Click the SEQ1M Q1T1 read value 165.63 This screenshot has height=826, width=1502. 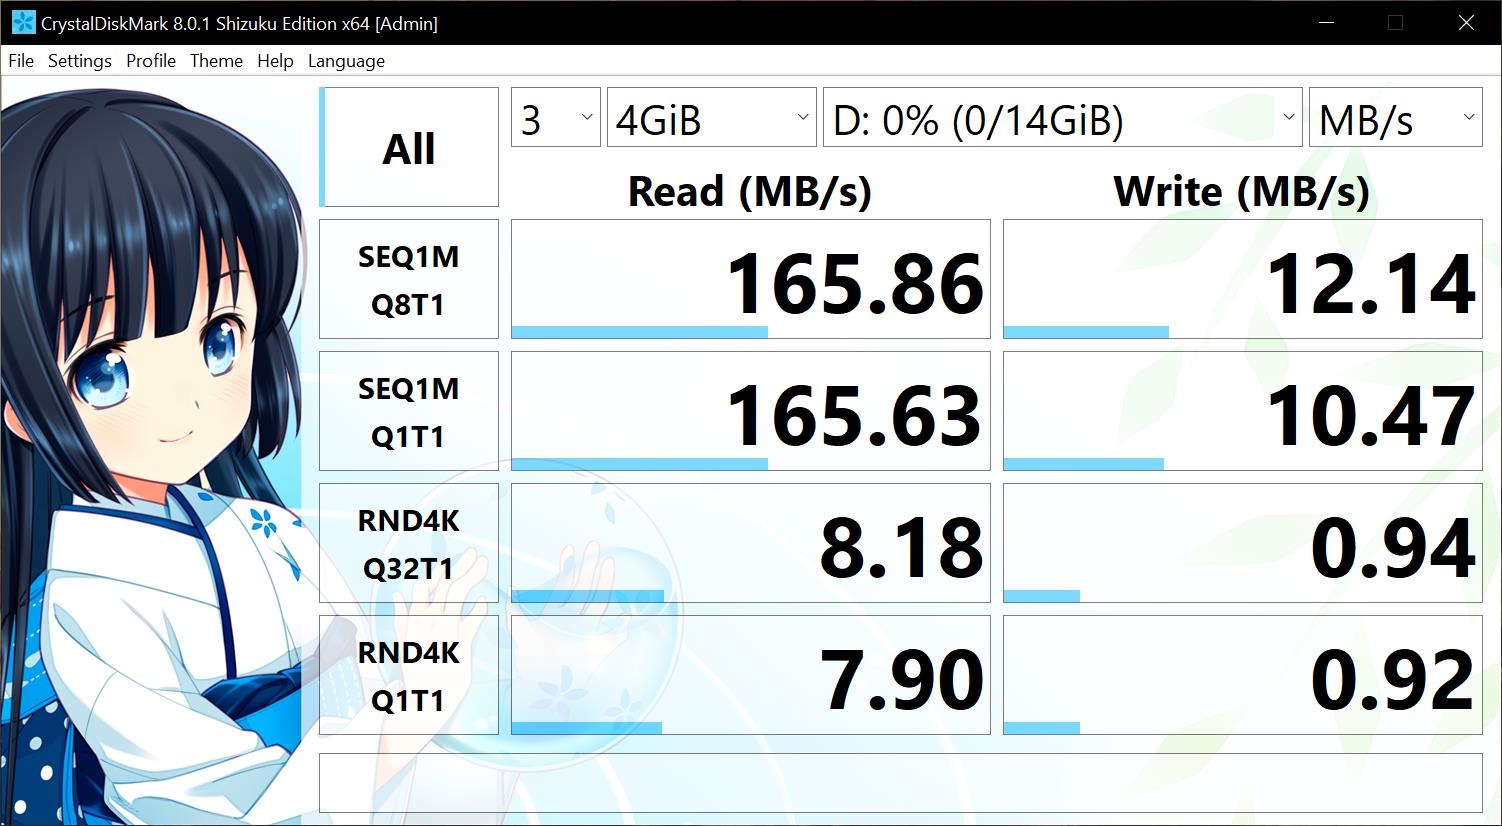751,411
